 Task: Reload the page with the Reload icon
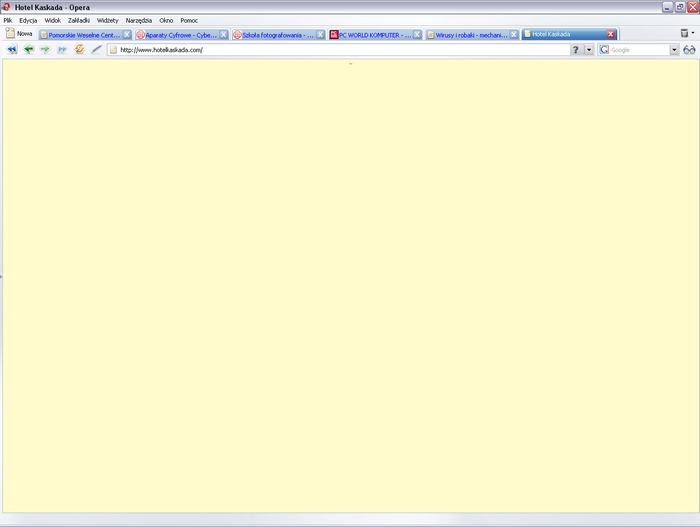click(79, 49)
